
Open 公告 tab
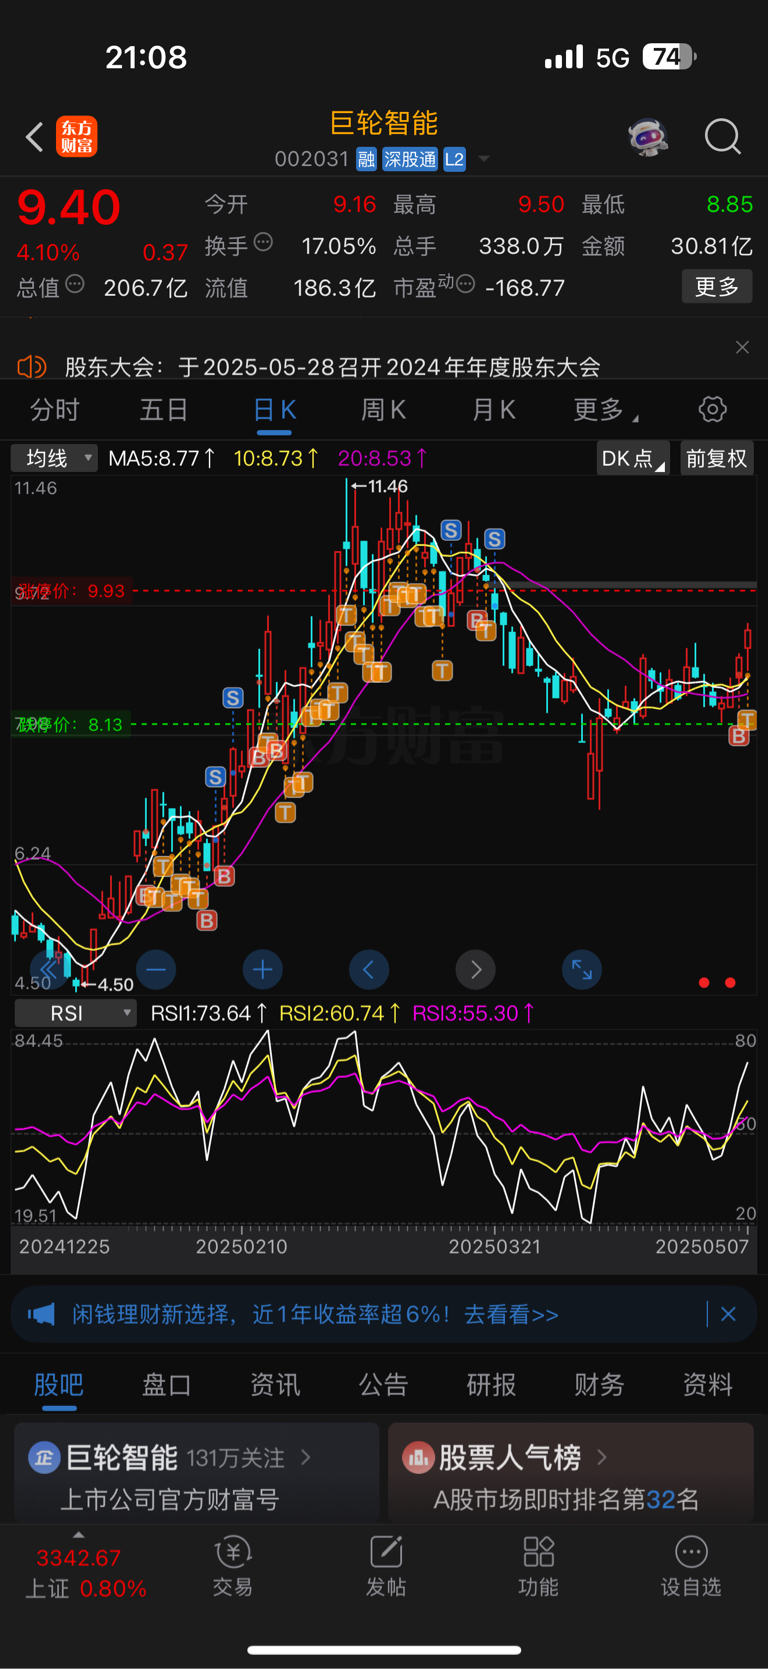(x=383, y=1384)
